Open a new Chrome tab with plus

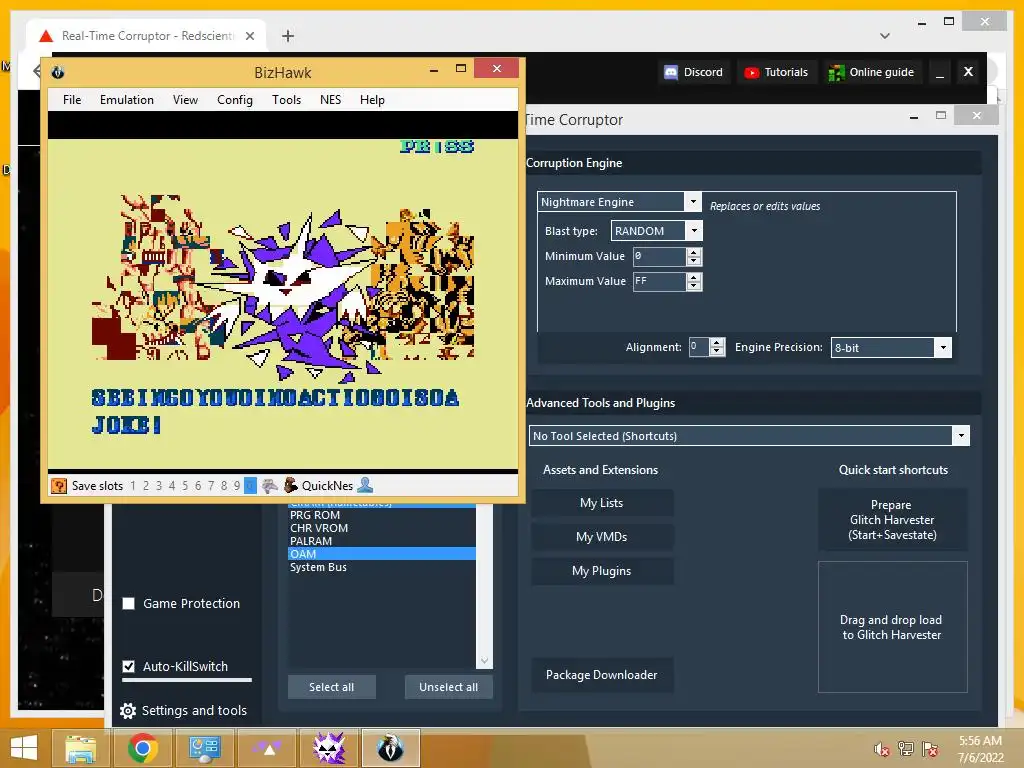pos(288,36)
